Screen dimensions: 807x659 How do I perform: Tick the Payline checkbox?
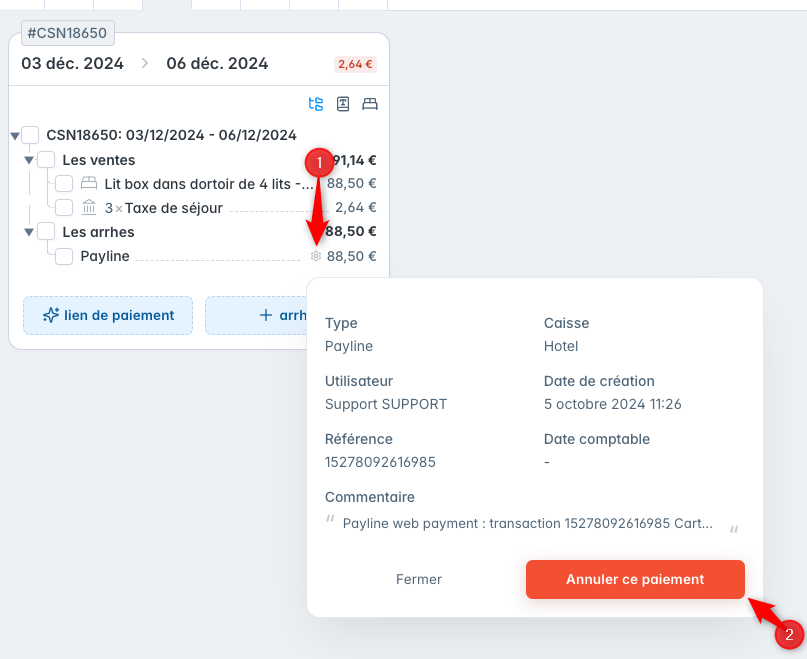pyautogui.click(x=64, y=256)
